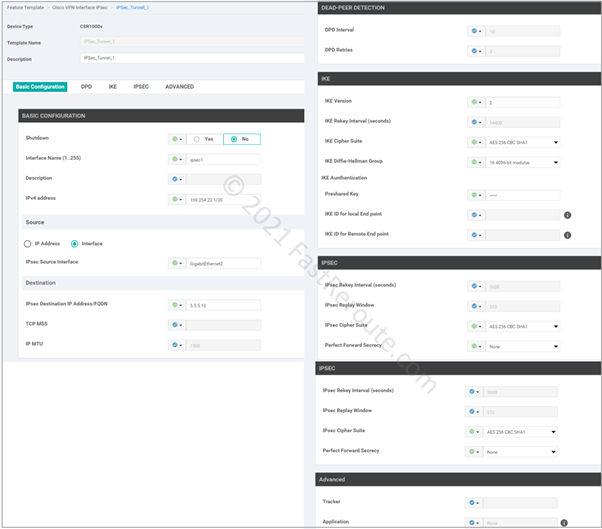Click the Tracker input field

[x=520, y=503]
